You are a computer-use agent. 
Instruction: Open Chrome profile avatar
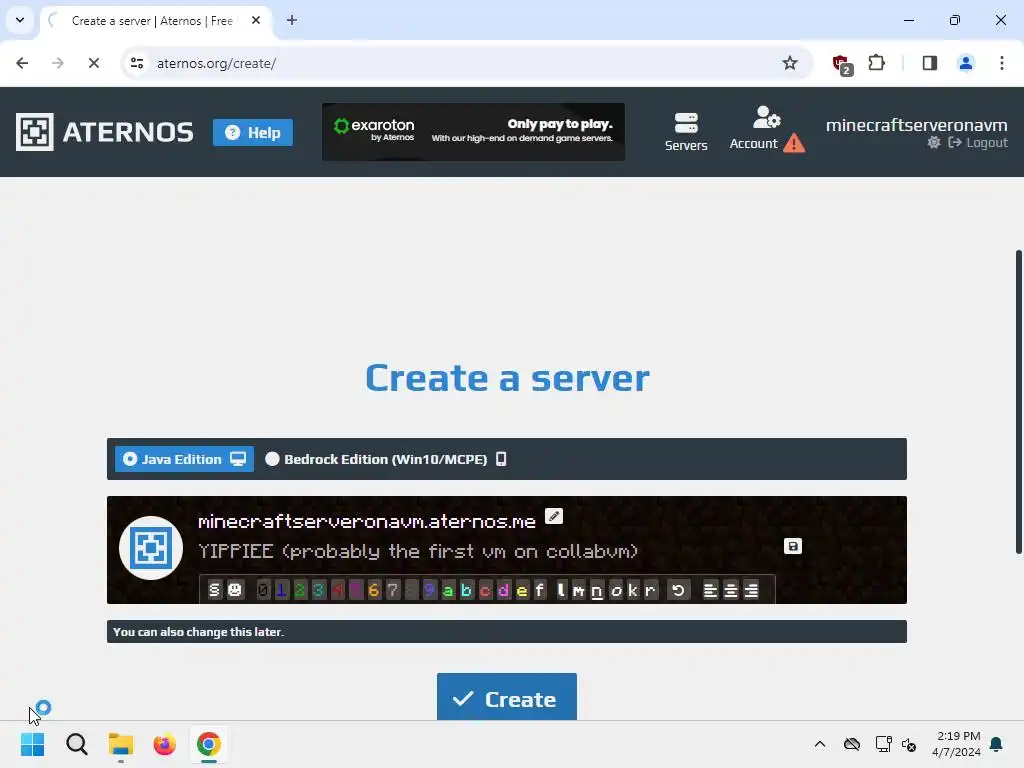coord(965,63)
